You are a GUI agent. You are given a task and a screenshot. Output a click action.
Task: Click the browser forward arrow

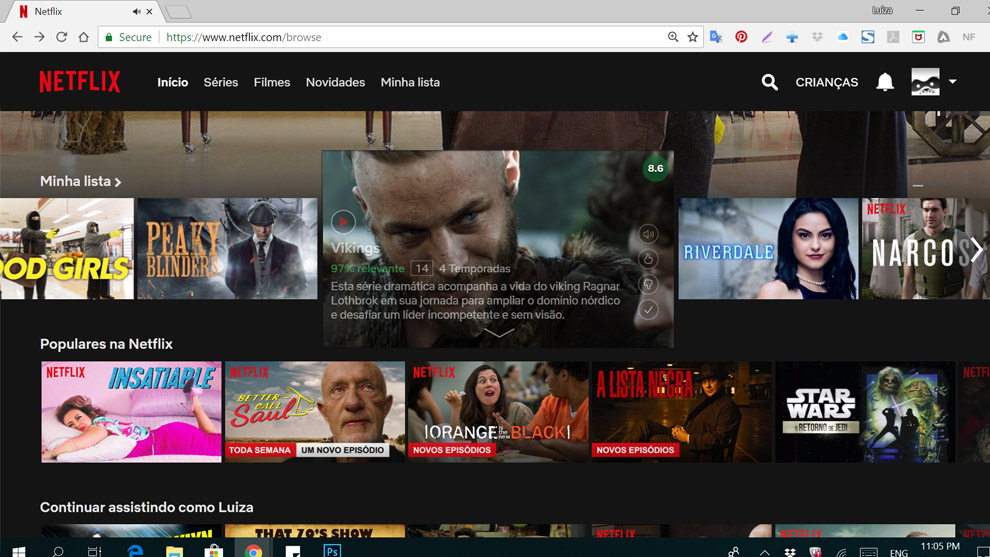point(39,37)
